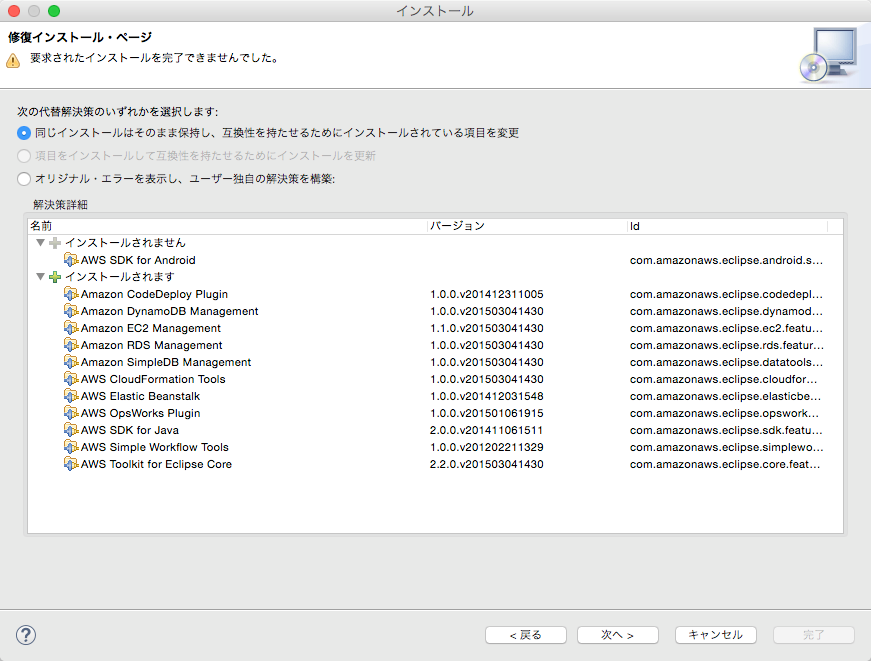Image resolution: width=871 pixels, height=661 pixels.
Task: Select the AWS Toolkit for Eclipse Core name
Action: pos(157,464)
